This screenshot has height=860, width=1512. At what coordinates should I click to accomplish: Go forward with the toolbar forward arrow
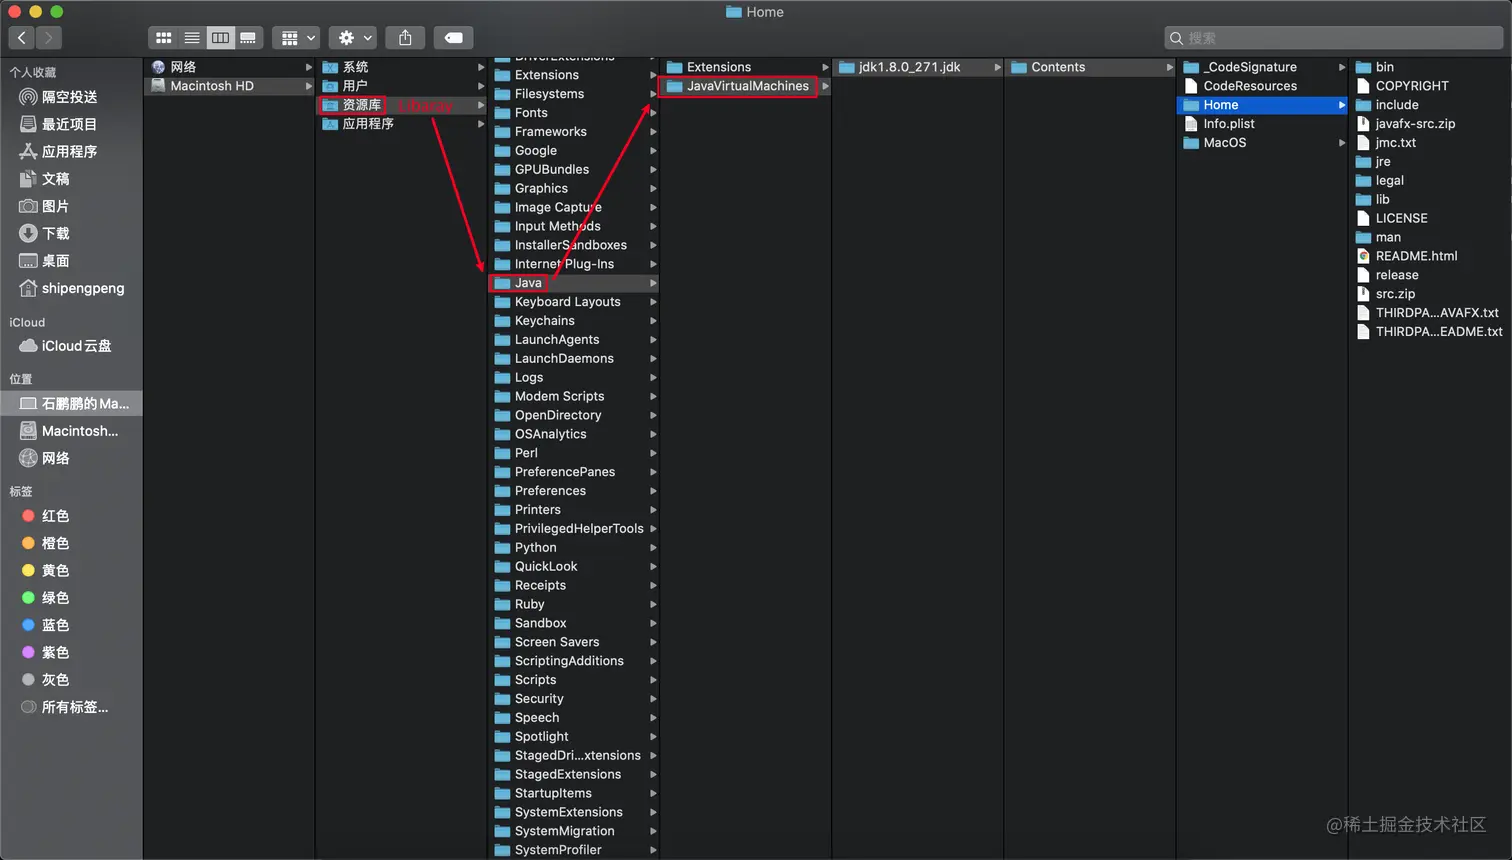48,38
